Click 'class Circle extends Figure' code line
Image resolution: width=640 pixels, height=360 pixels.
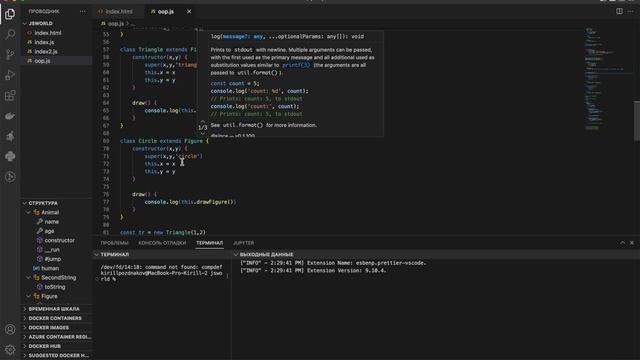(164, 141)
